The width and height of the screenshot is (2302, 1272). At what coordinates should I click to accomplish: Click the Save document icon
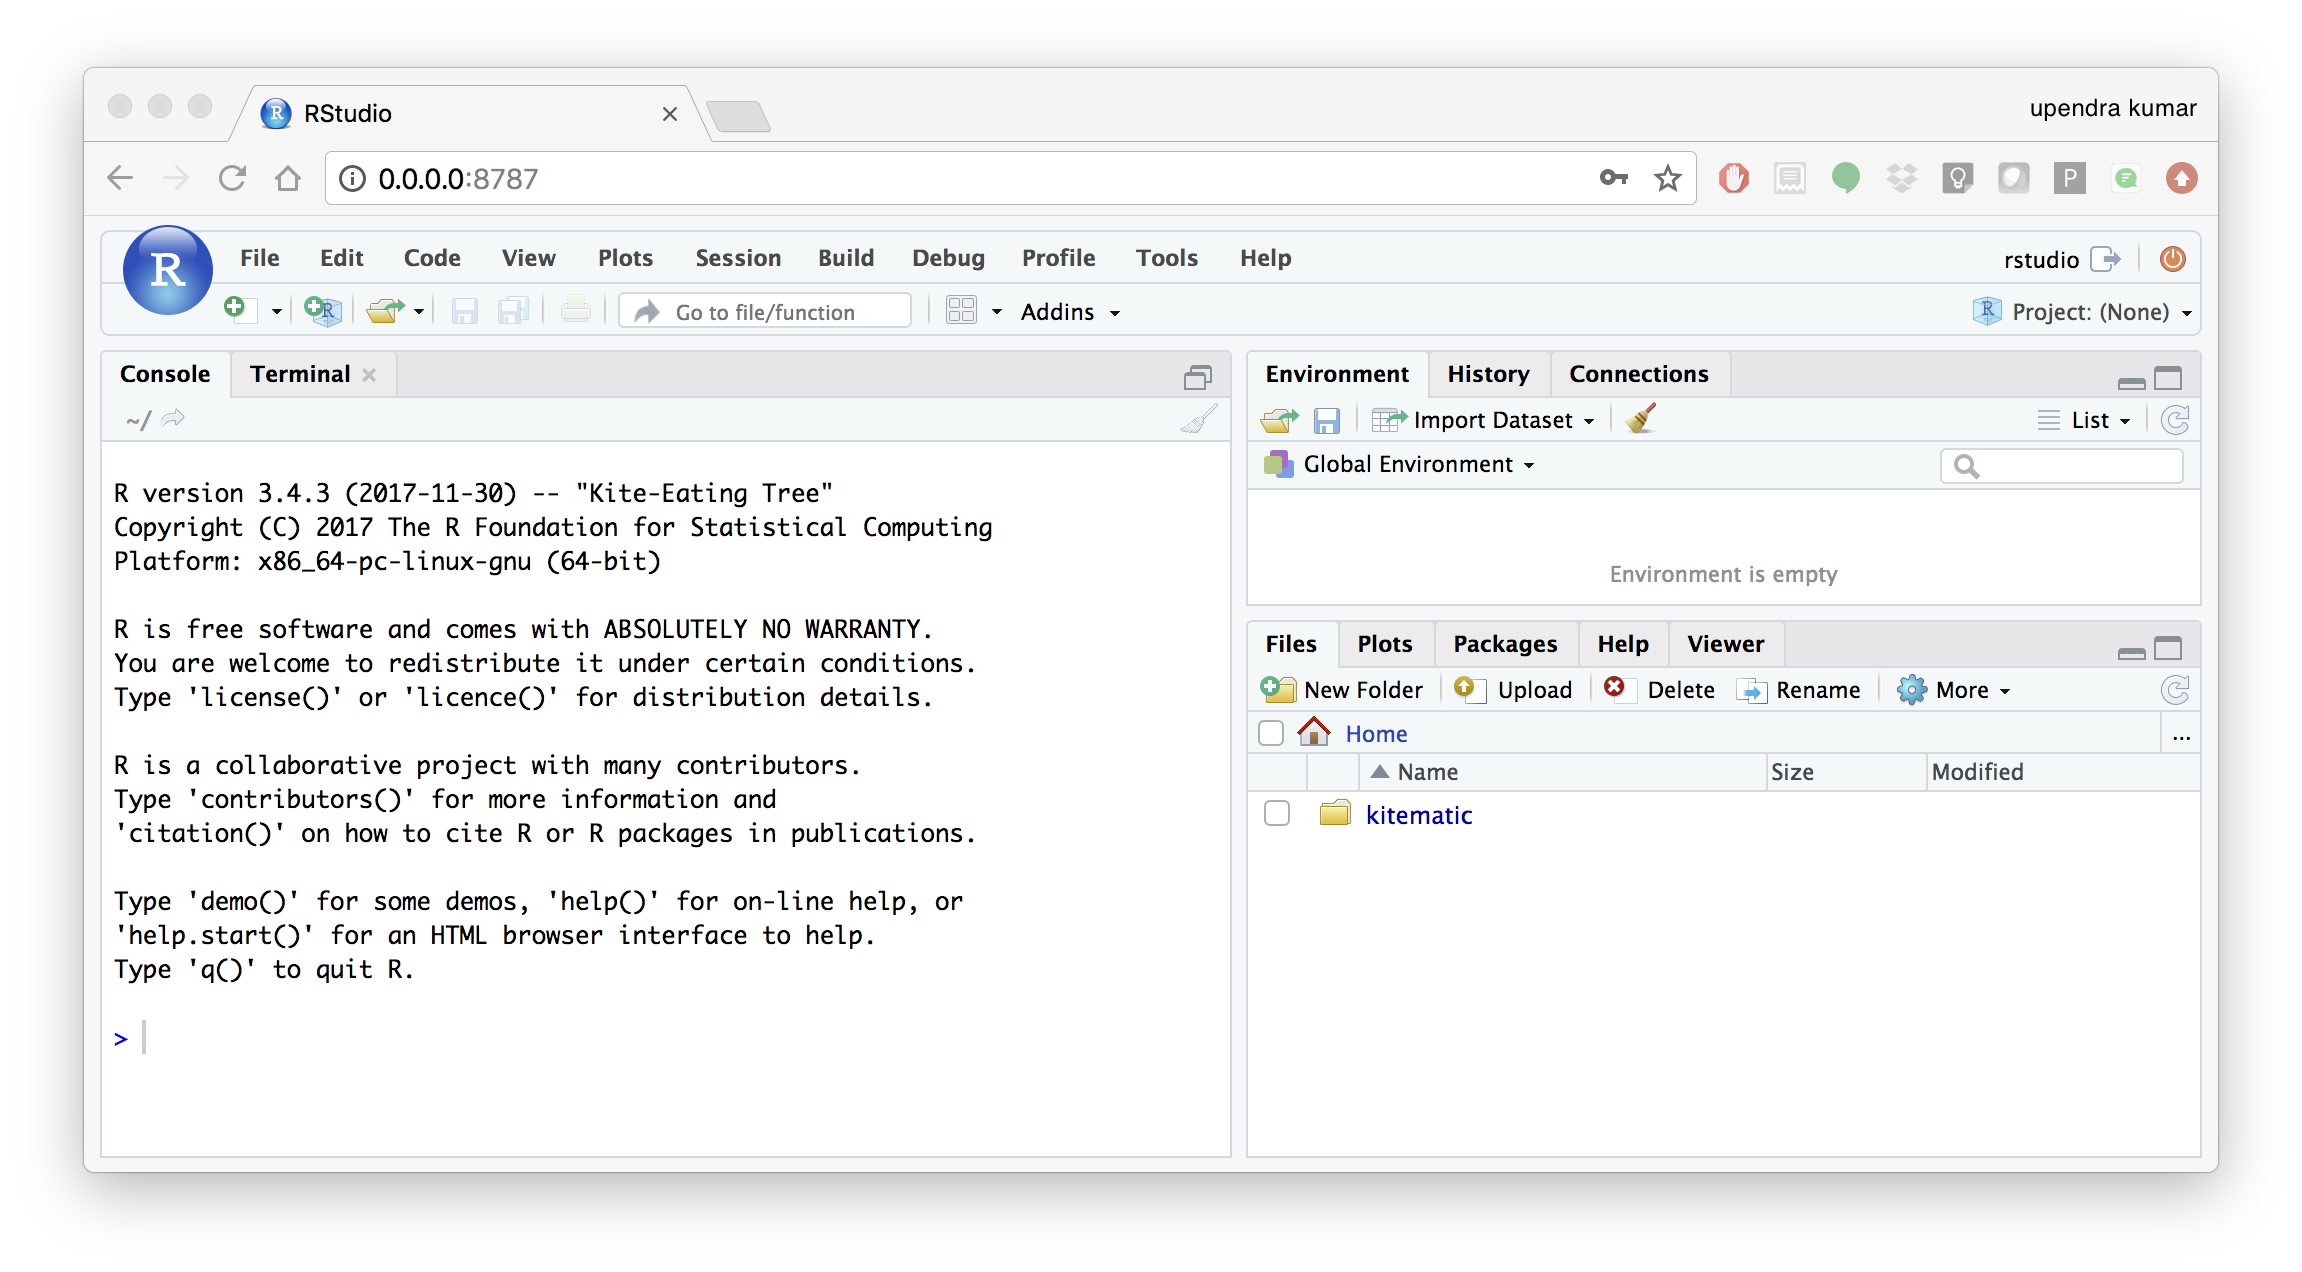464,311
